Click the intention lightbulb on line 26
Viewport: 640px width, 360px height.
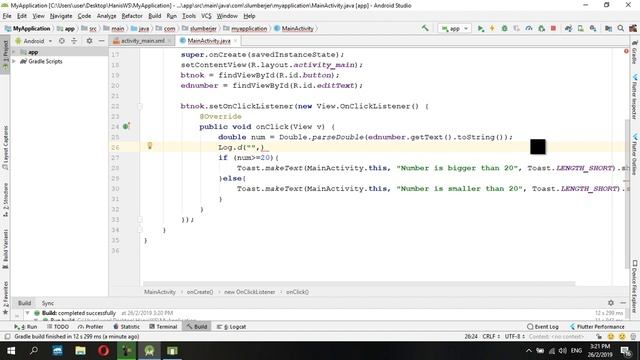150,146
